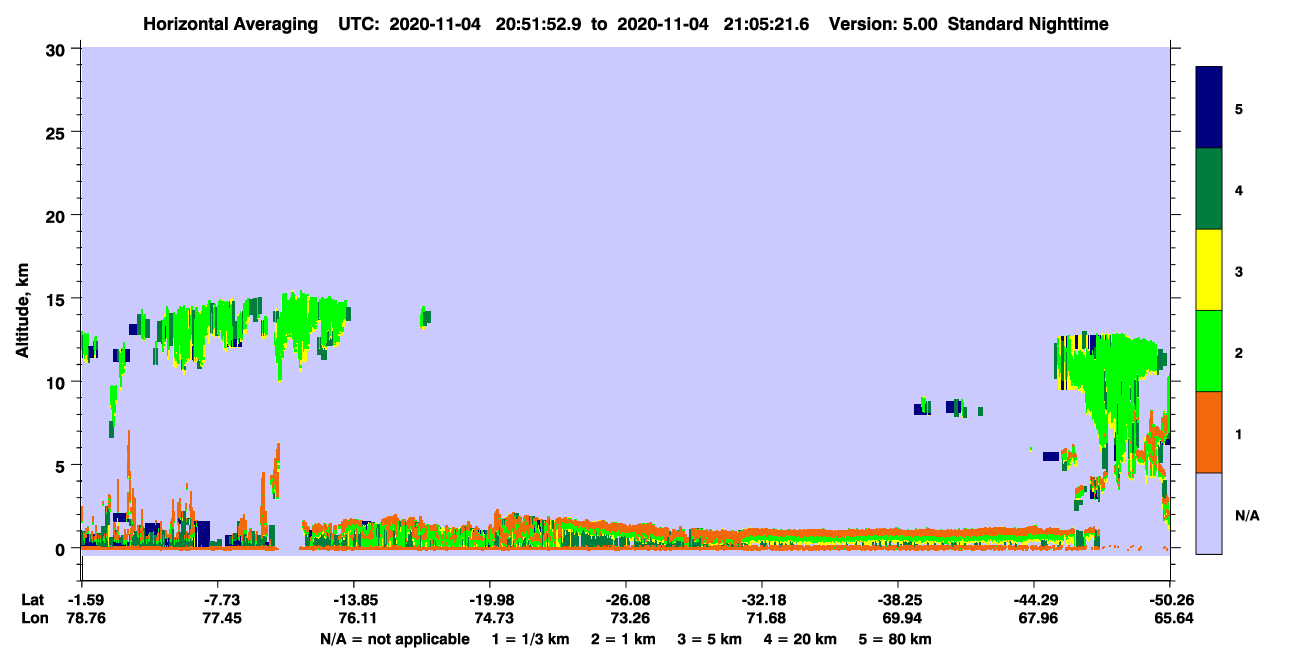Screen dimensions: 1300x667
Task: Click the lavender N/A colorbar segment
Action: tap(1209, 513)
